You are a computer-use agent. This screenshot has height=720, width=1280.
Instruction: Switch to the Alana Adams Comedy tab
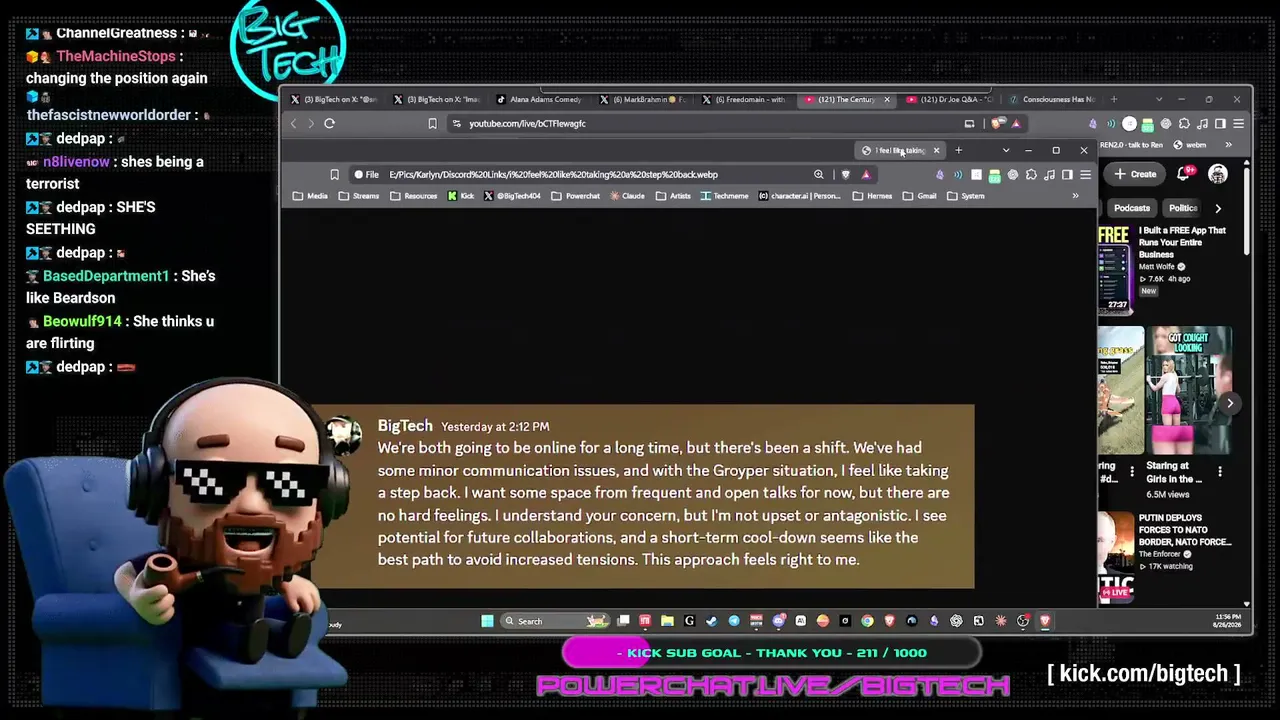click(538, 99)
